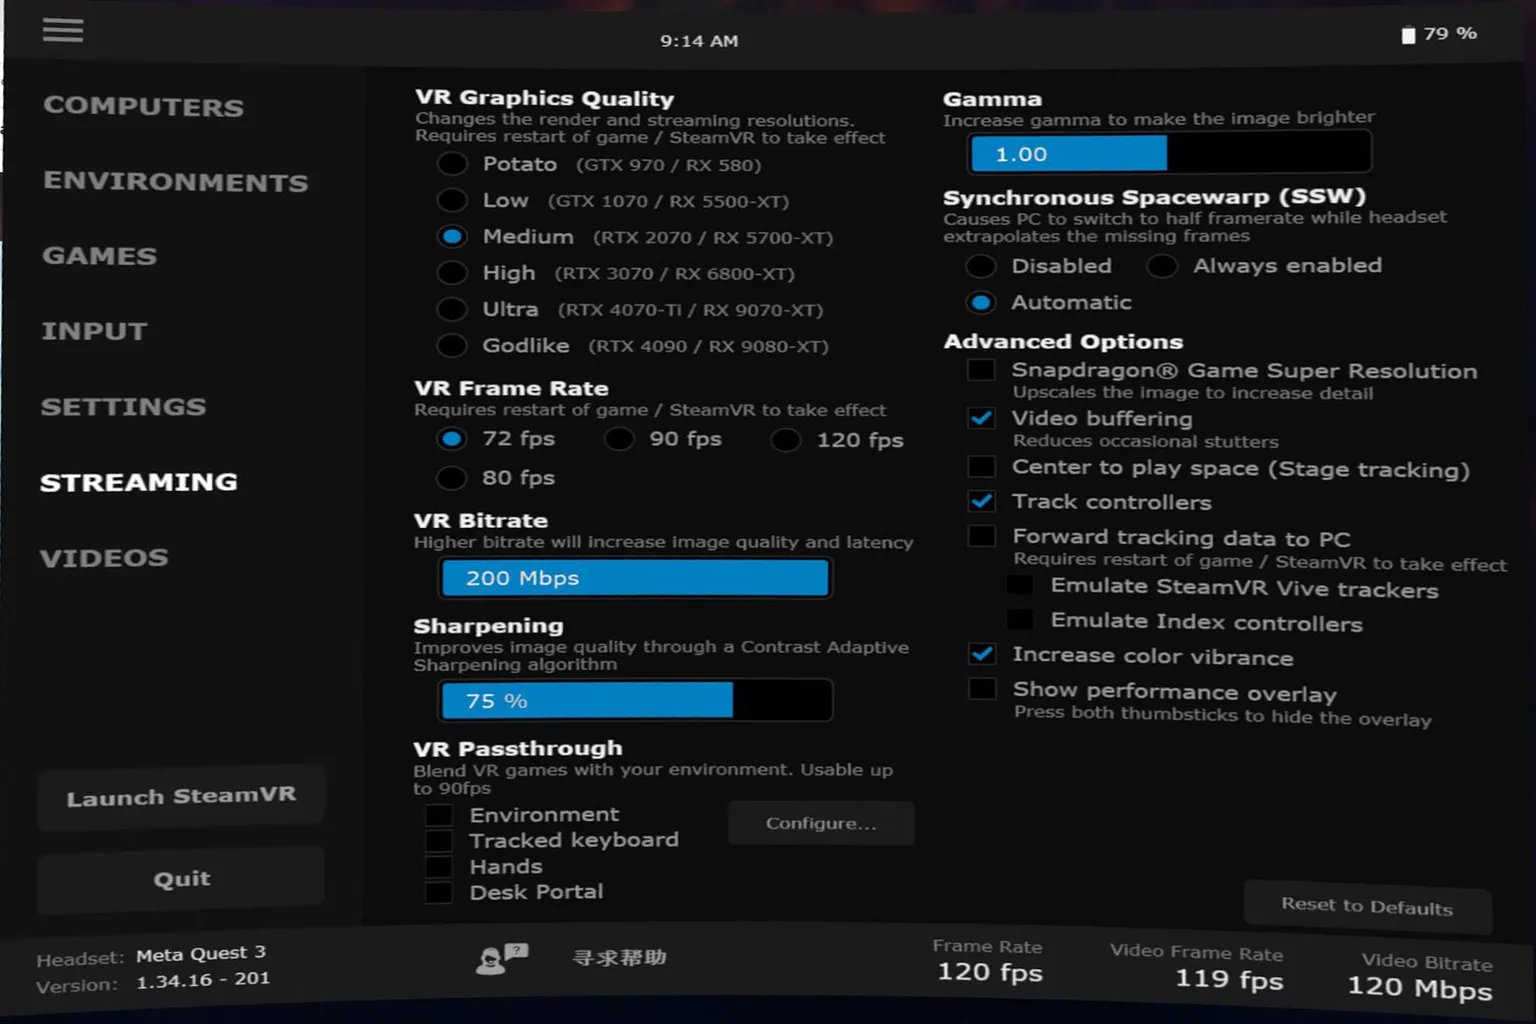The height and width of the screenshot is (1024, 1536).
Task: Enable Emulate SteamVR Vive trackers
Action: pyautogui.click(x=1020, y=585)
